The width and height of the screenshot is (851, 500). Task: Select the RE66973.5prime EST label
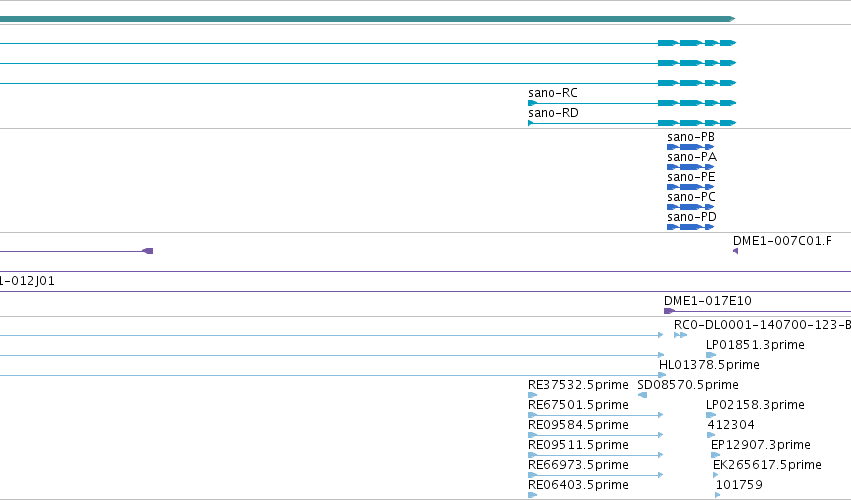point(578,465)
